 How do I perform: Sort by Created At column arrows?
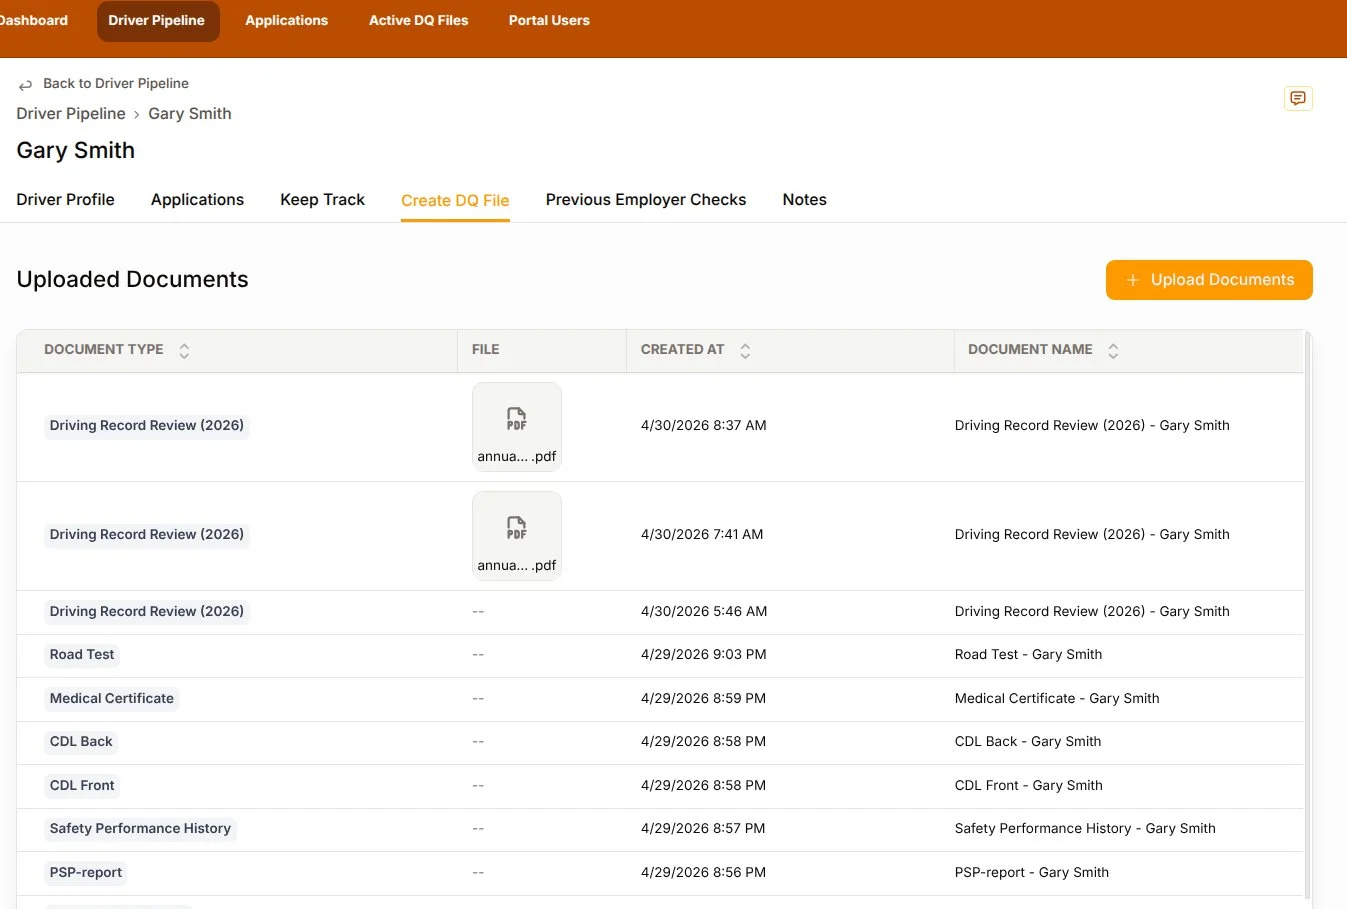click(745, 351)
